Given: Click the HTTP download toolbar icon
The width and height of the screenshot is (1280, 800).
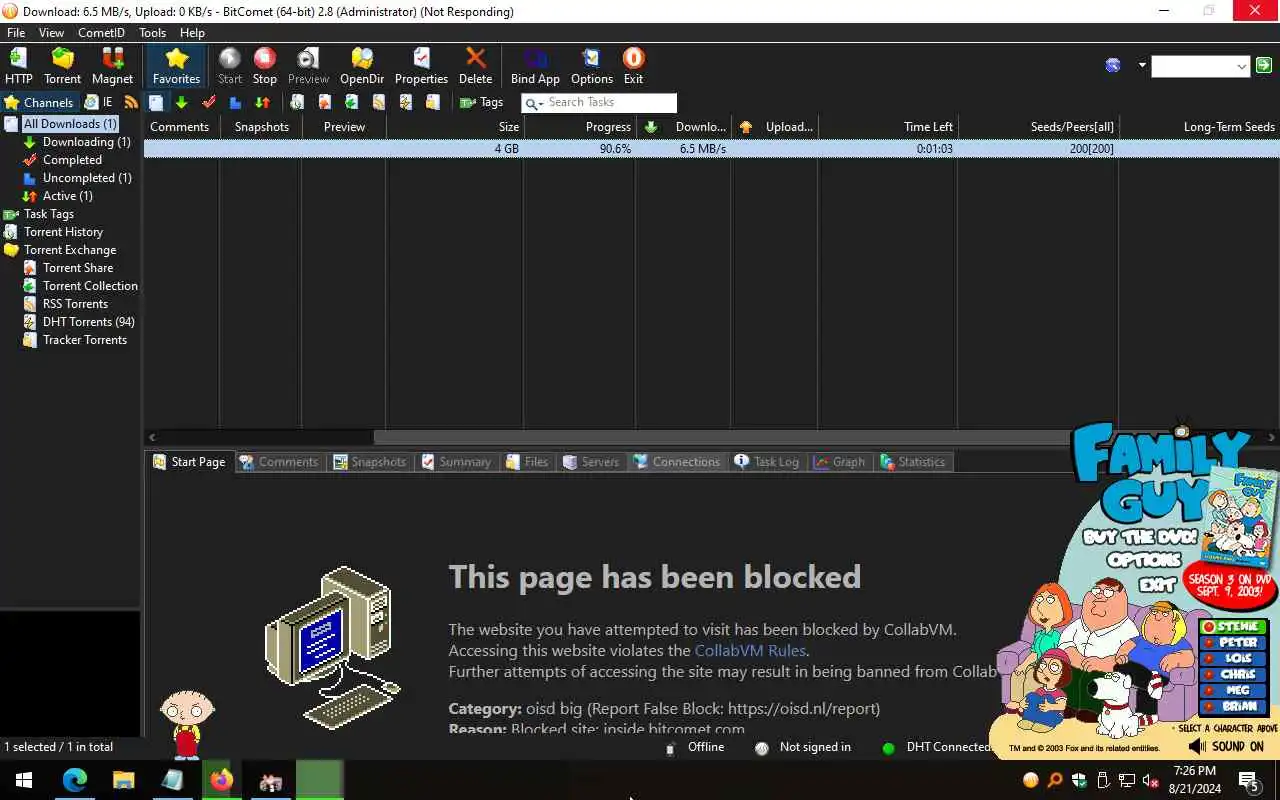Looking at the screenshot, I should [x=19, y=66].
